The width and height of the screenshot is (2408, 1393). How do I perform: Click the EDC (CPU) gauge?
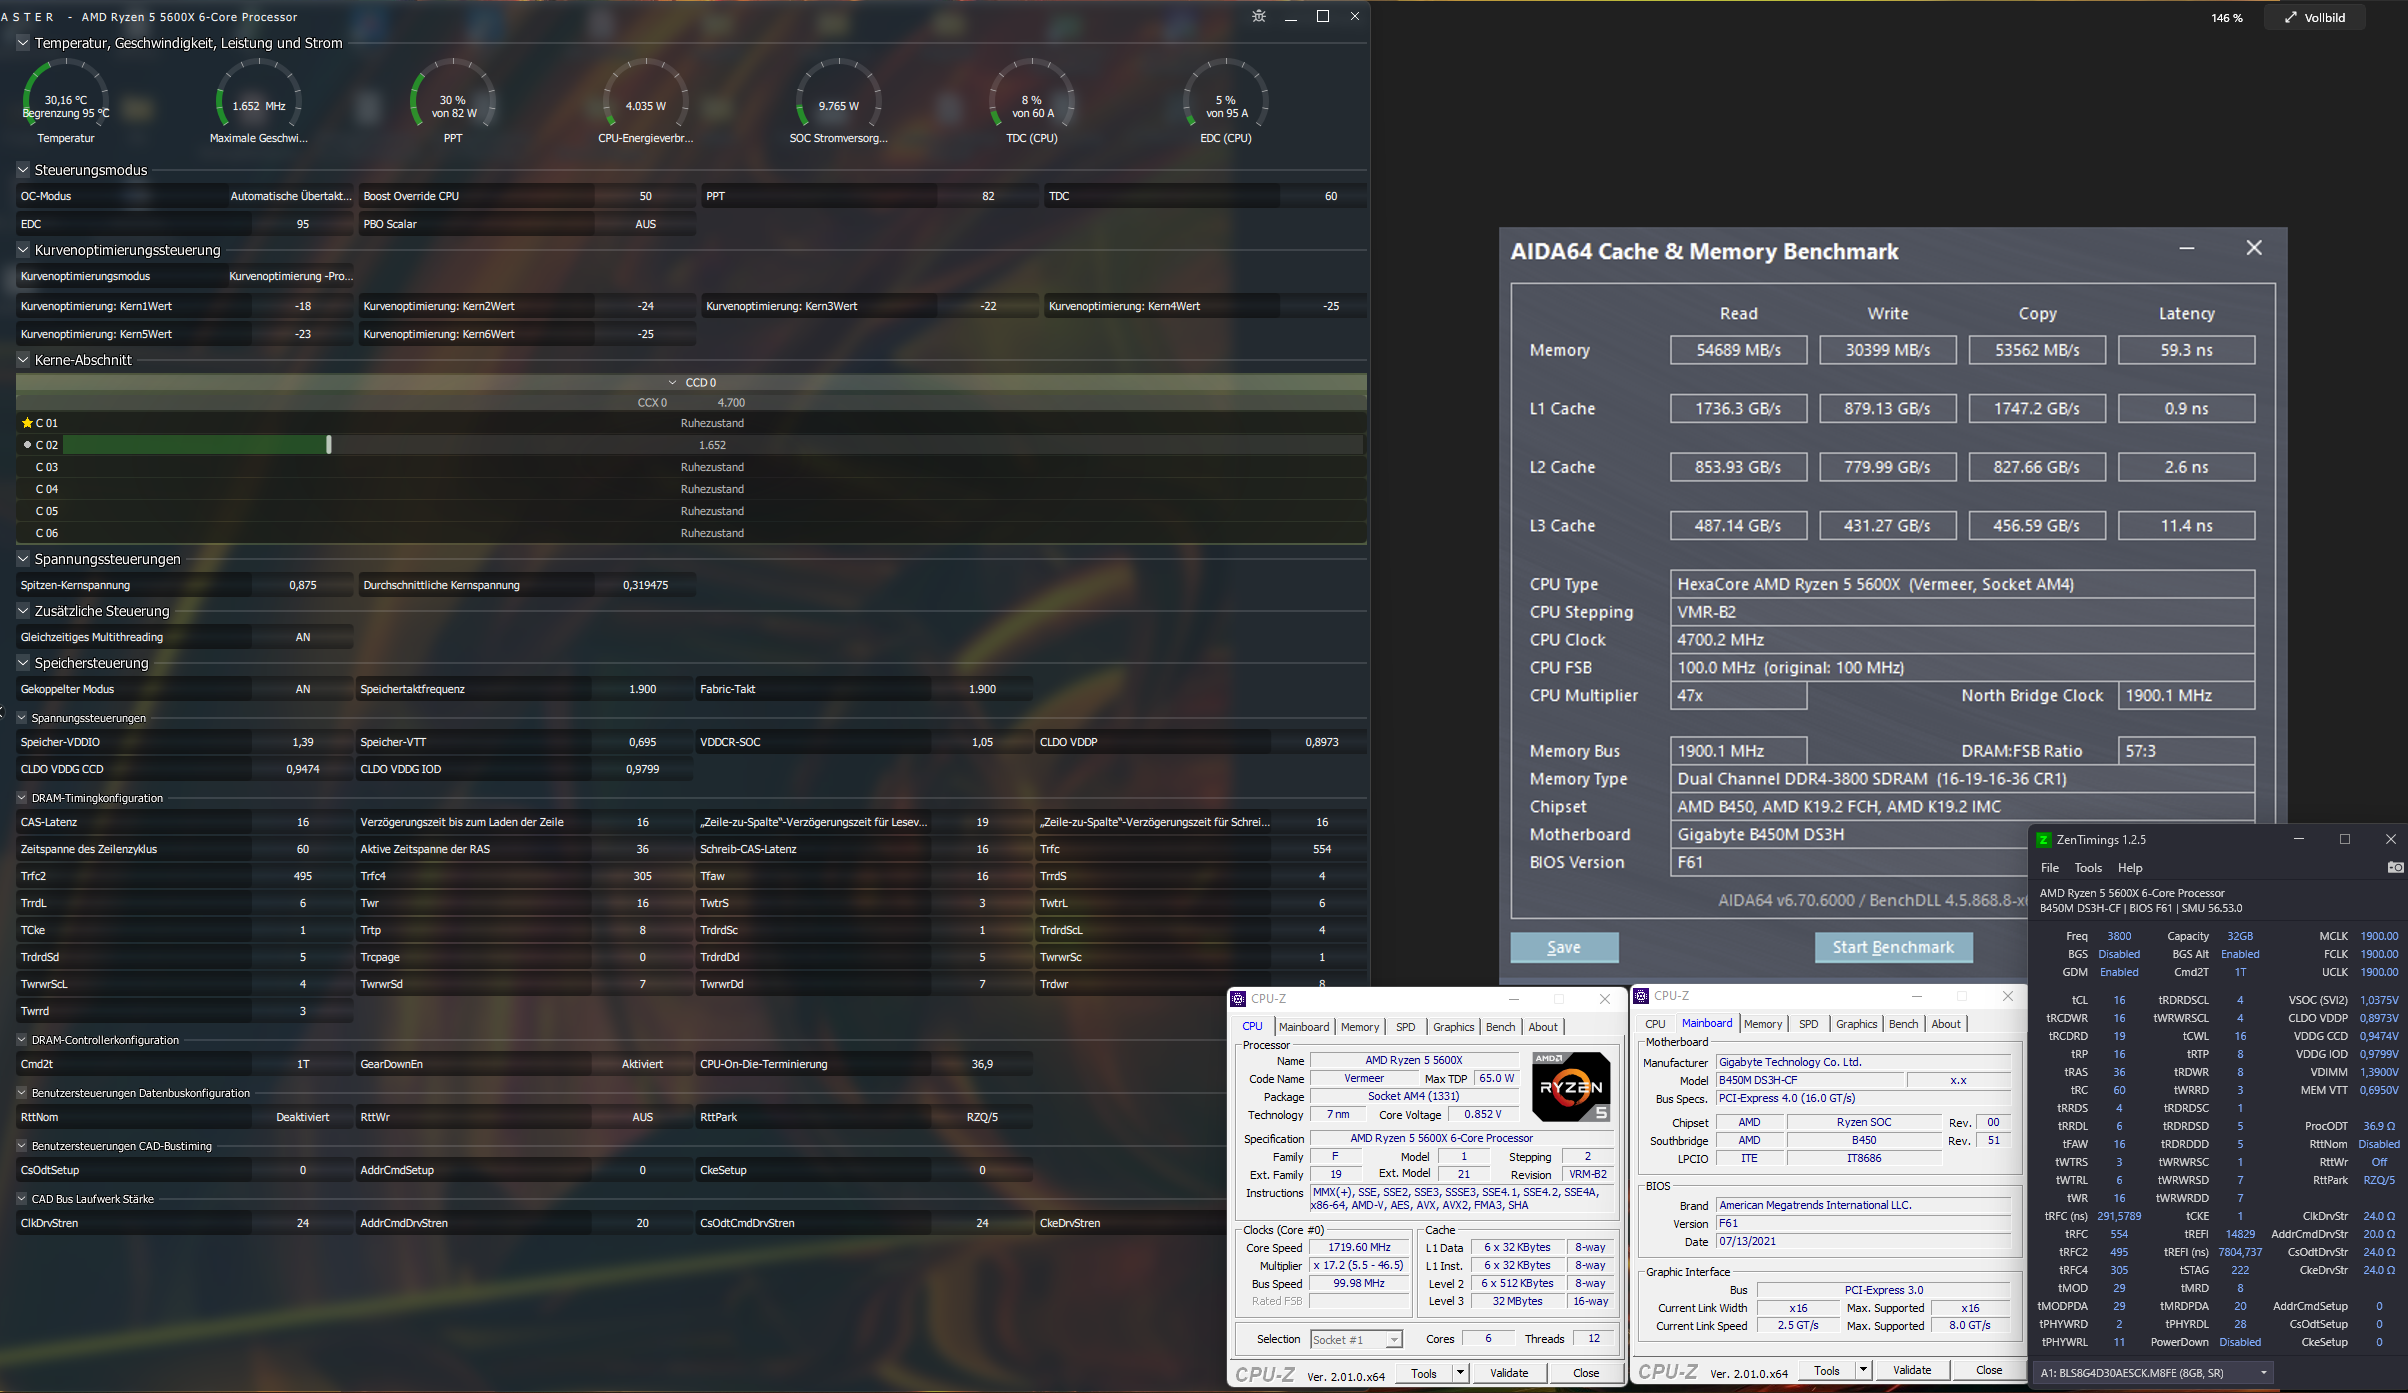(1226, 101)
